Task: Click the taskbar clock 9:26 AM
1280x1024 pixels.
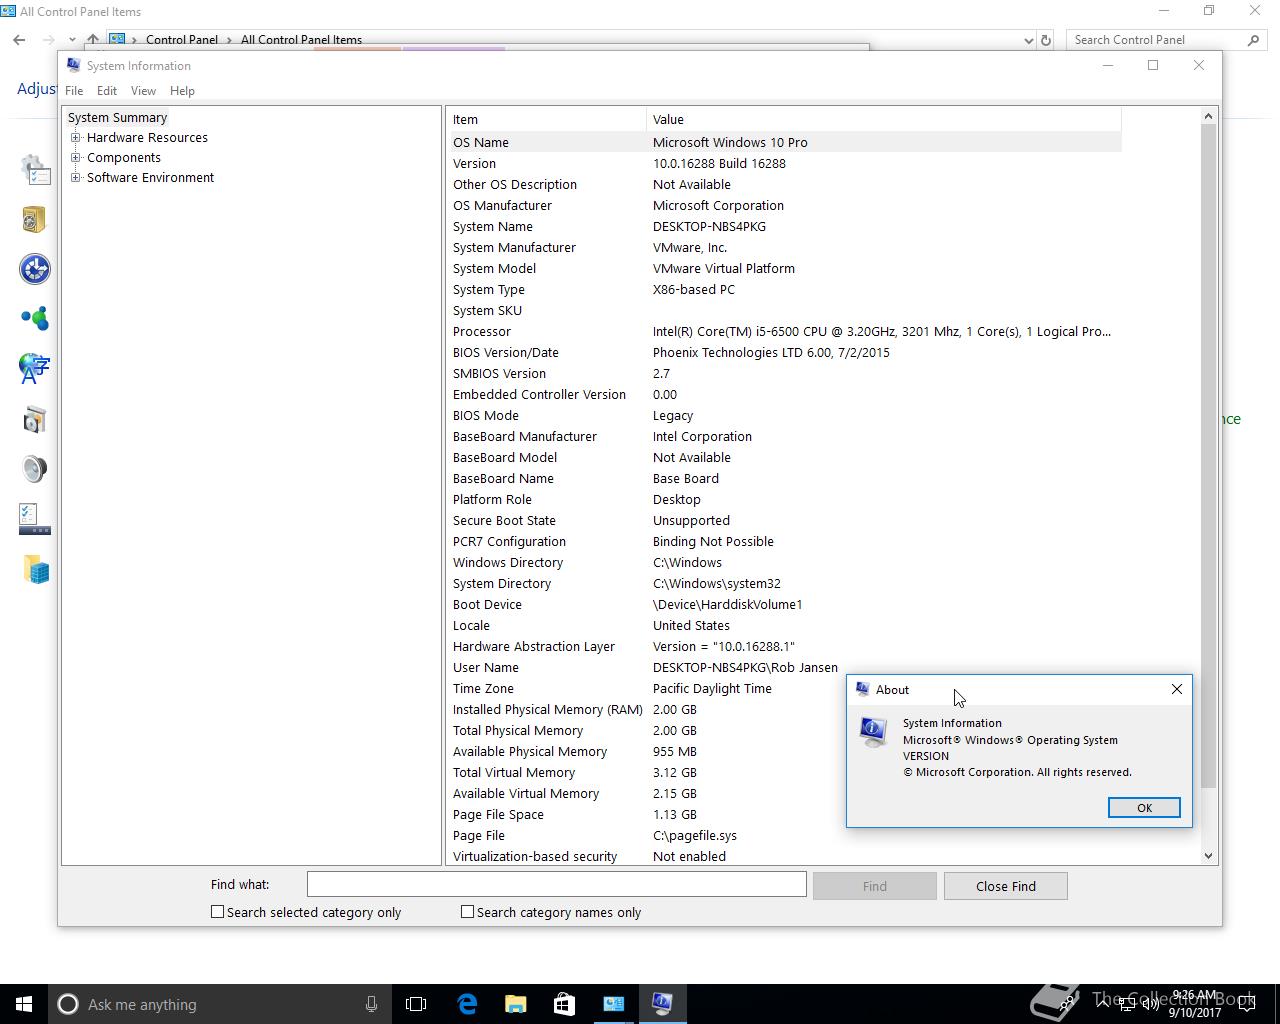Action: [x=1195, y=996]
